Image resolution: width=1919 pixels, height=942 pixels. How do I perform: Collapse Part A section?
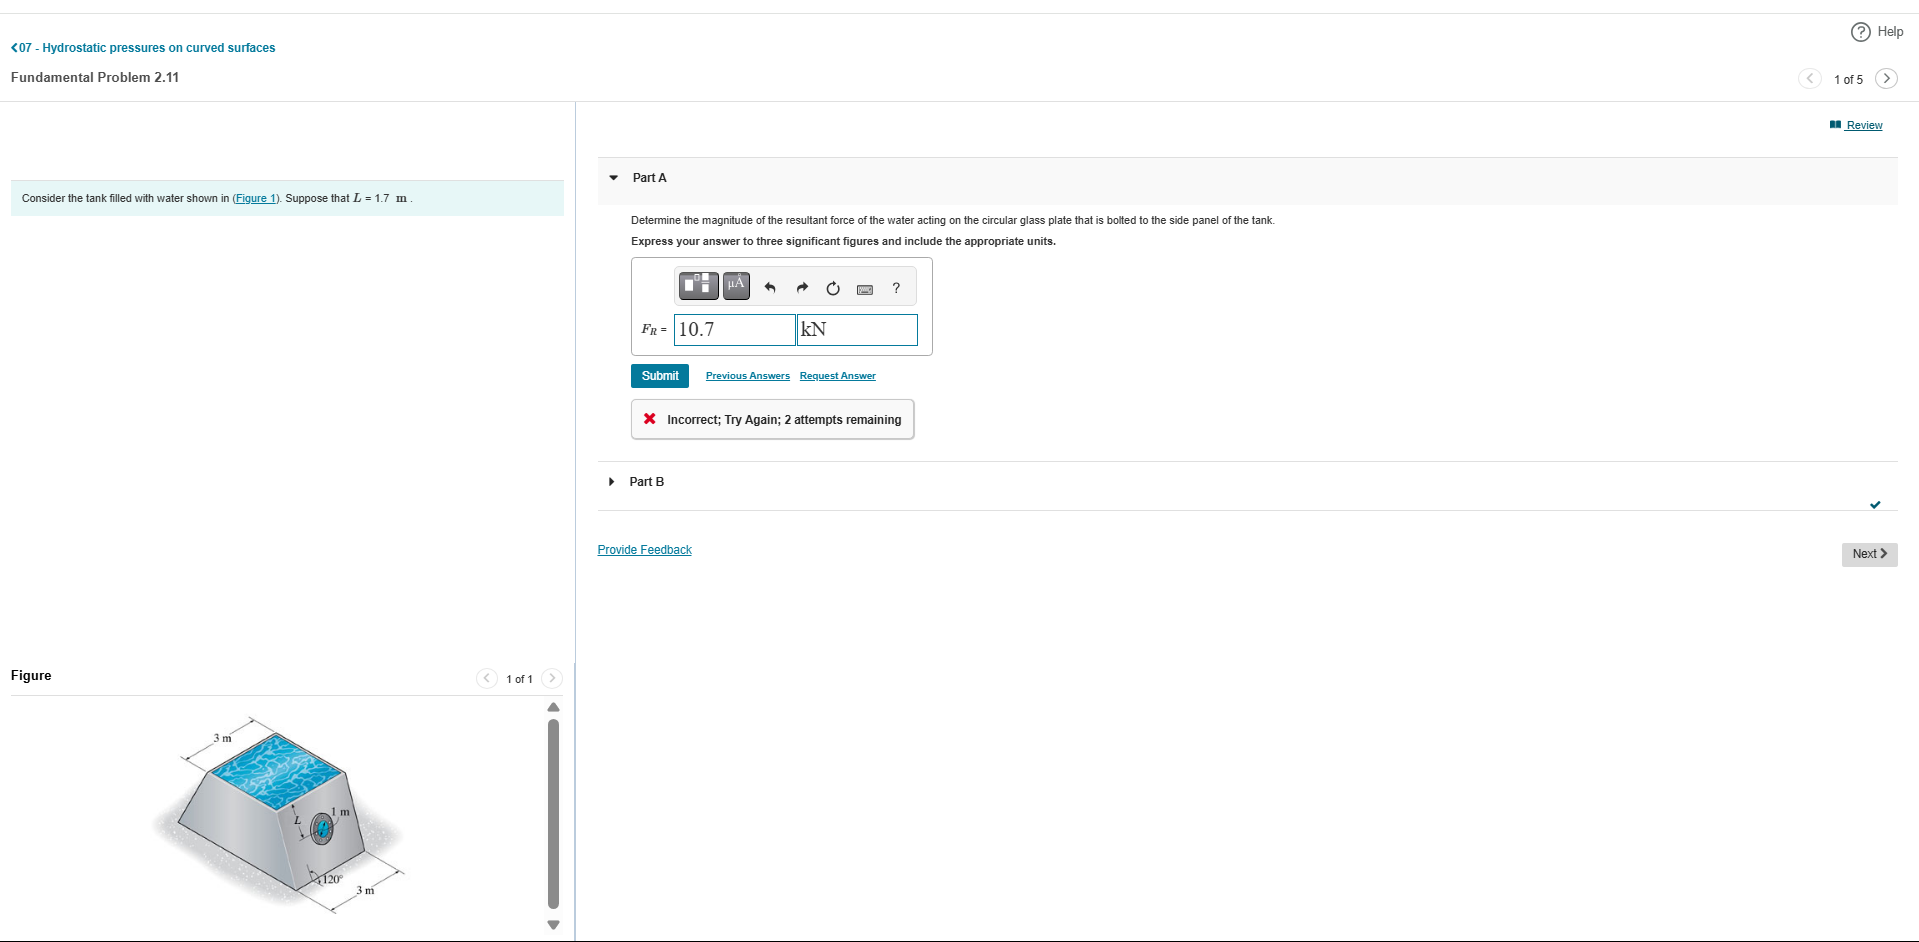614,178
